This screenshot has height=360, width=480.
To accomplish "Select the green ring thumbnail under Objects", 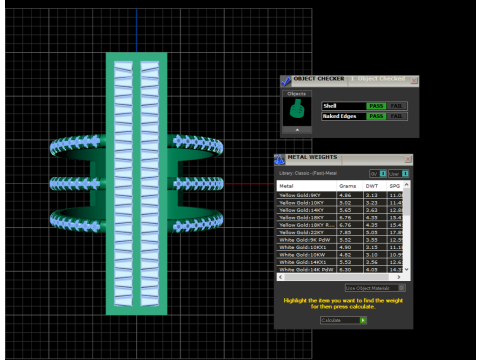I will [x=297, y=110].
